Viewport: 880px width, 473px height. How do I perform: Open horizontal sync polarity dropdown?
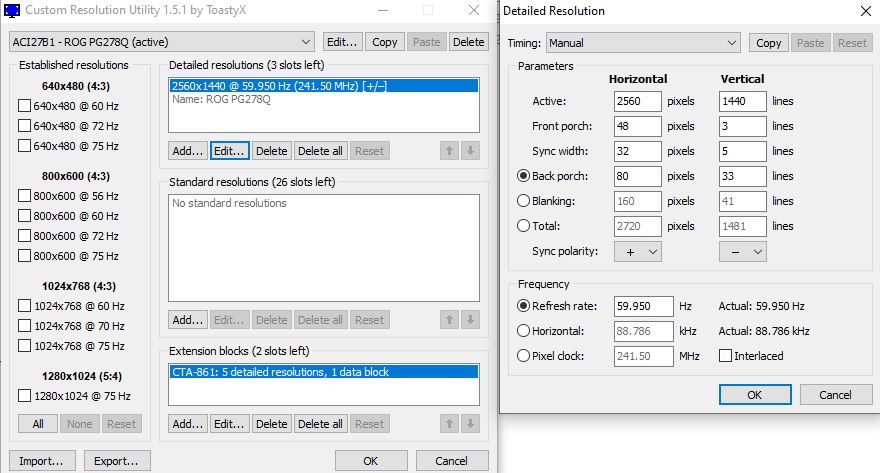tap(638, 252)
